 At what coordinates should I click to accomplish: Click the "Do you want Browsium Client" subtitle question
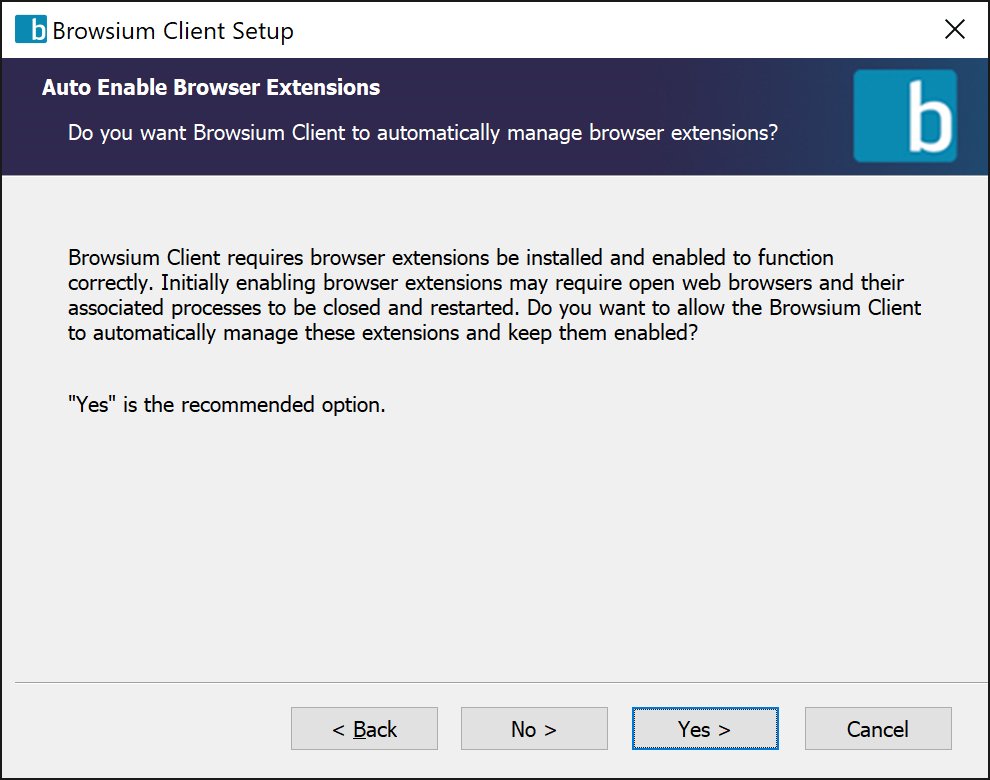(x=422, y=133)
